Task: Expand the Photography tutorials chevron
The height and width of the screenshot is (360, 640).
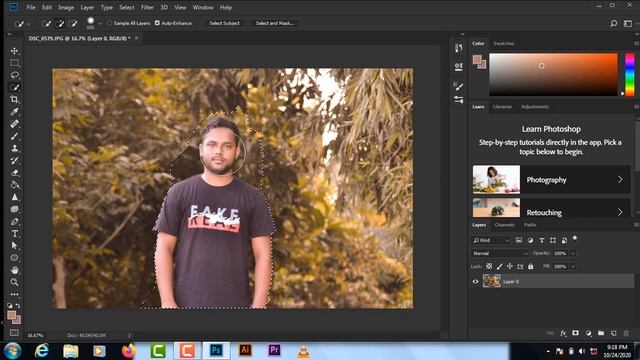Action: [620, 180]
